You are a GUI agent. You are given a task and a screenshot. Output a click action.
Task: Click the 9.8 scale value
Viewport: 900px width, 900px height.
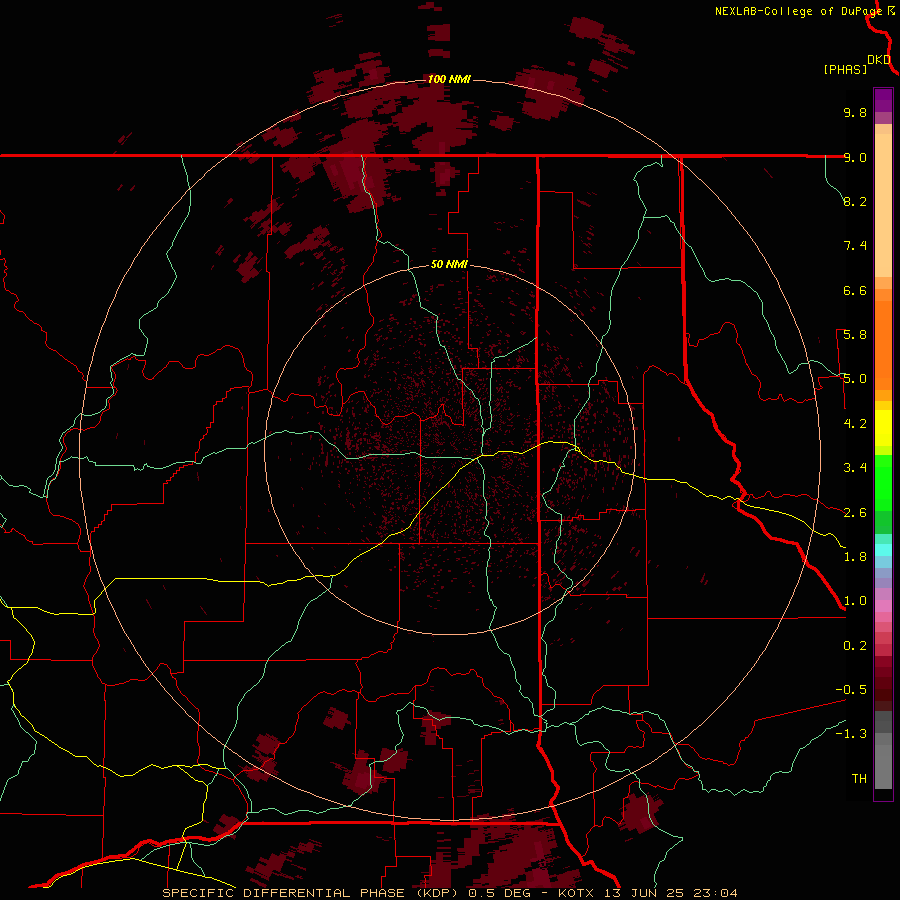click(x=855, y=112)
